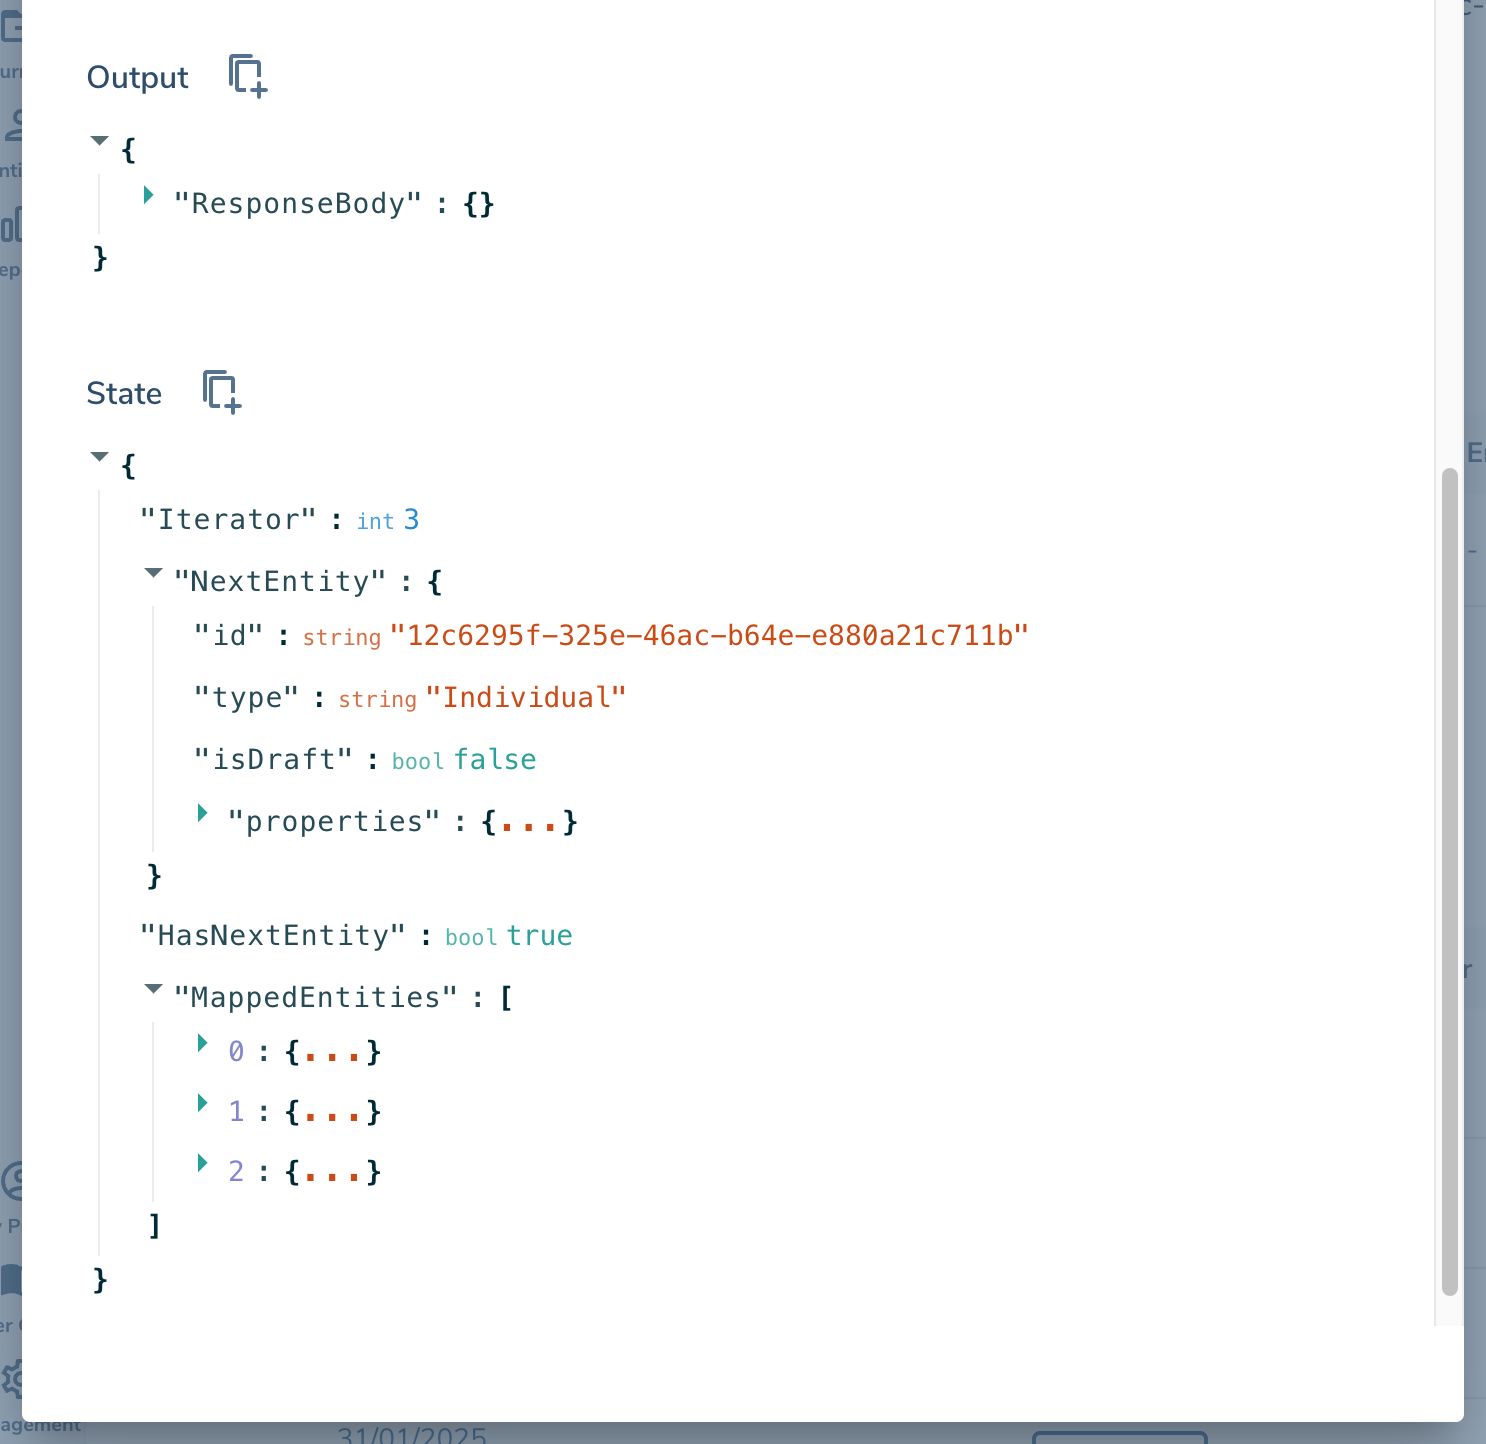The image size is (1486, 1444).
Task: Expand item 0 of MappedEntities
Action: click(x=203, y=1043)
